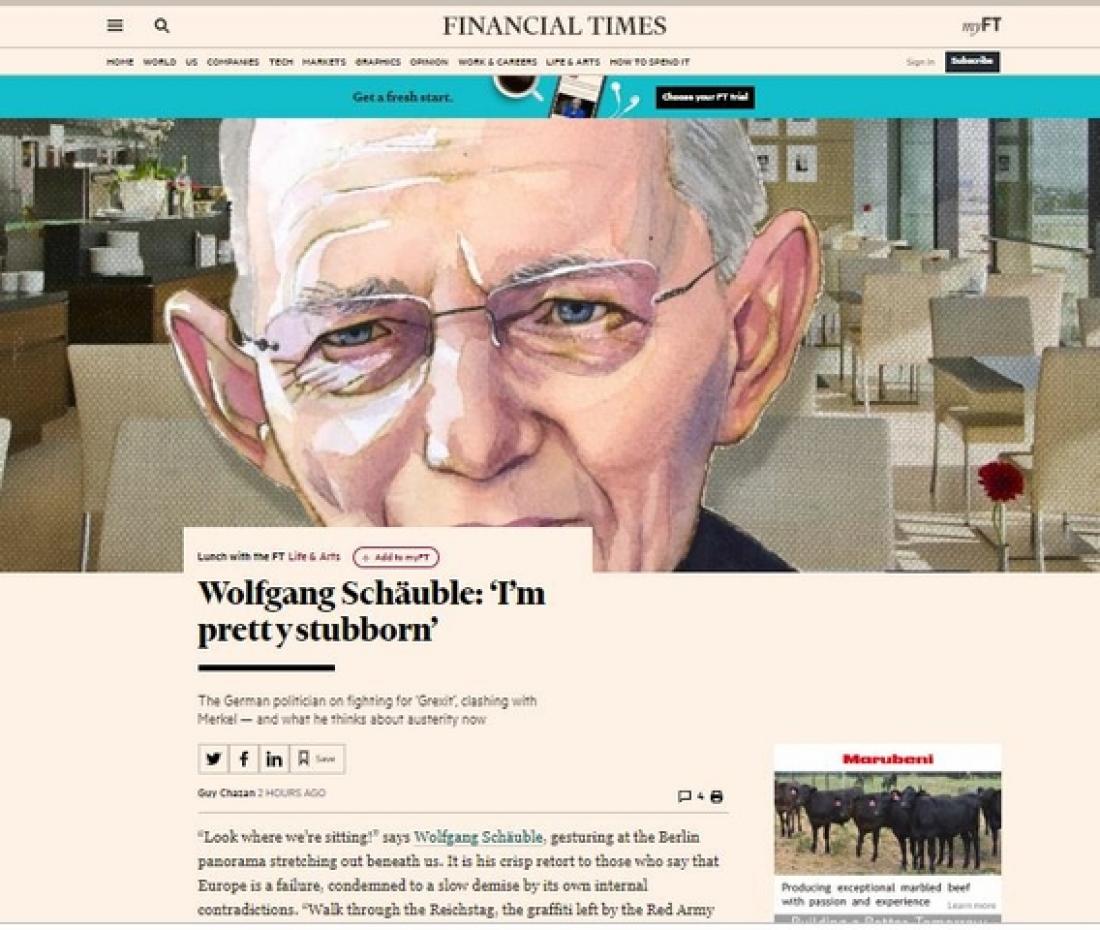The height and width of the screenshot is (930, 1100).
Task: Print the article using printer icon
Action: 716,797
